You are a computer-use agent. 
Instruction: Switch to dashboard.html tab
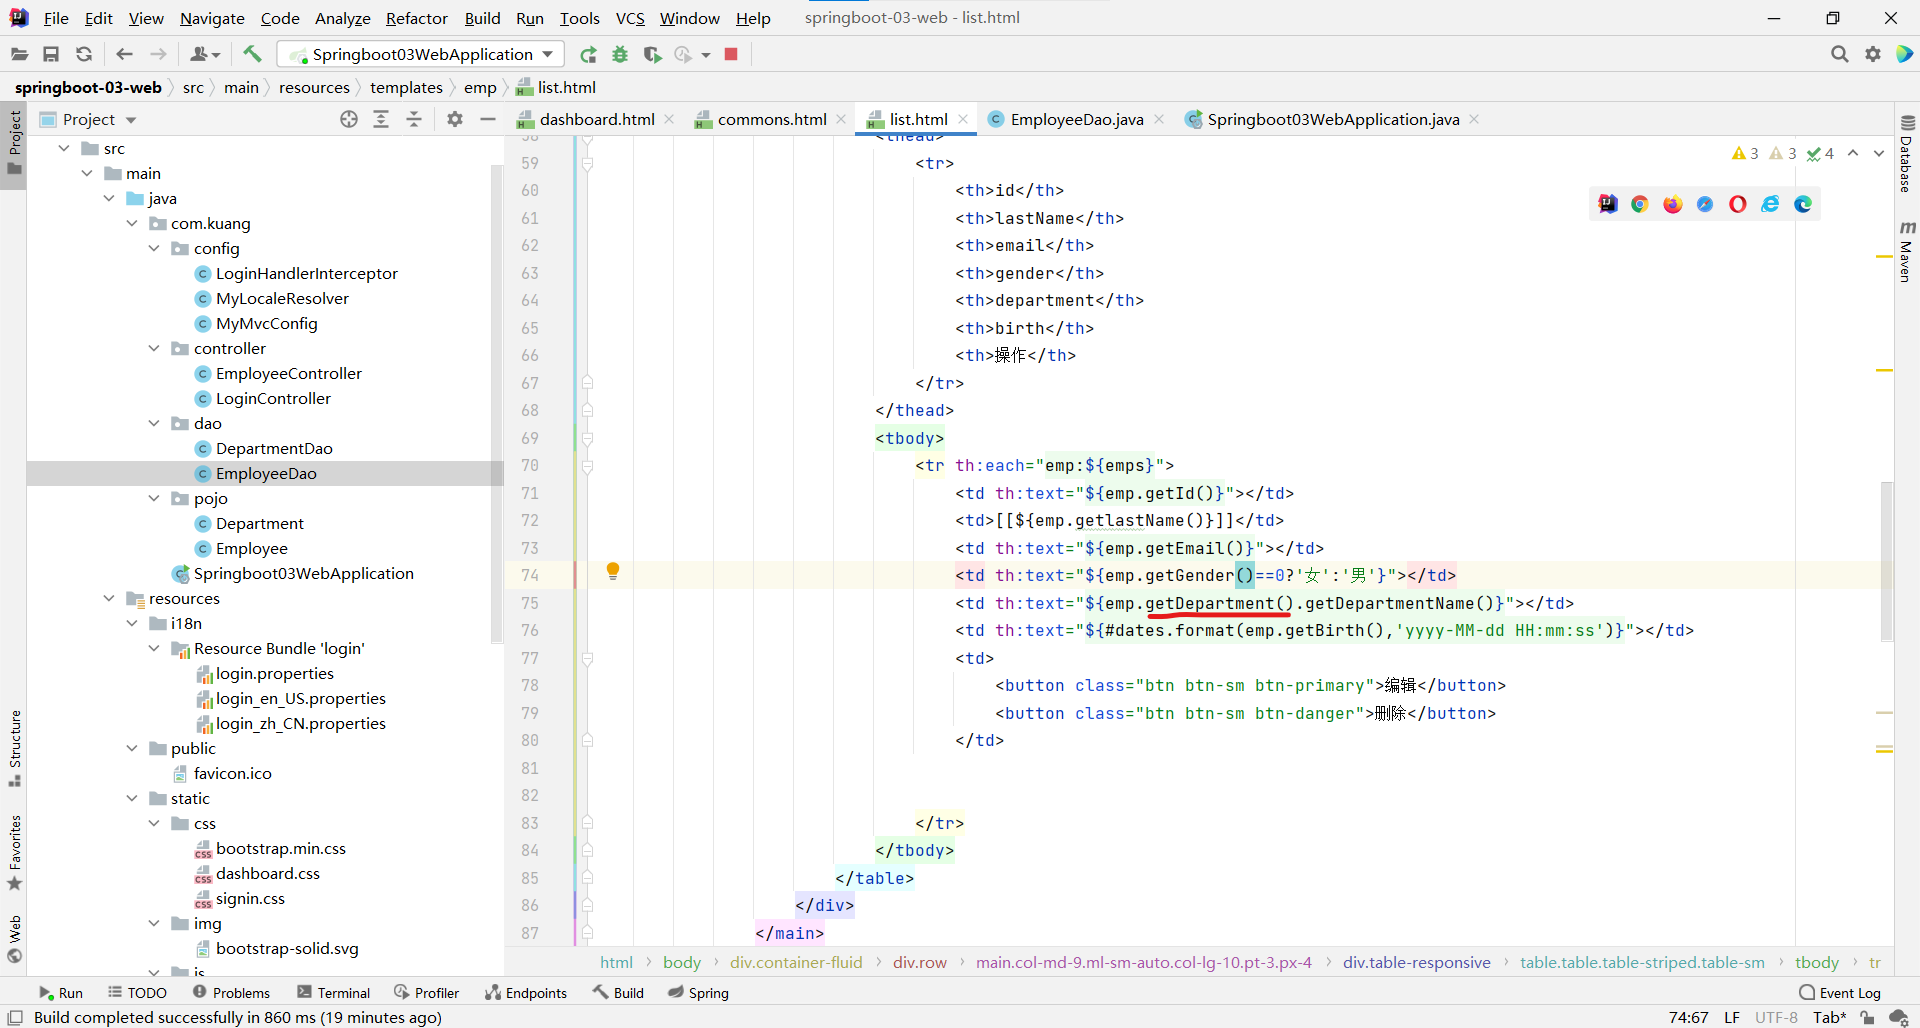(596, 119)
